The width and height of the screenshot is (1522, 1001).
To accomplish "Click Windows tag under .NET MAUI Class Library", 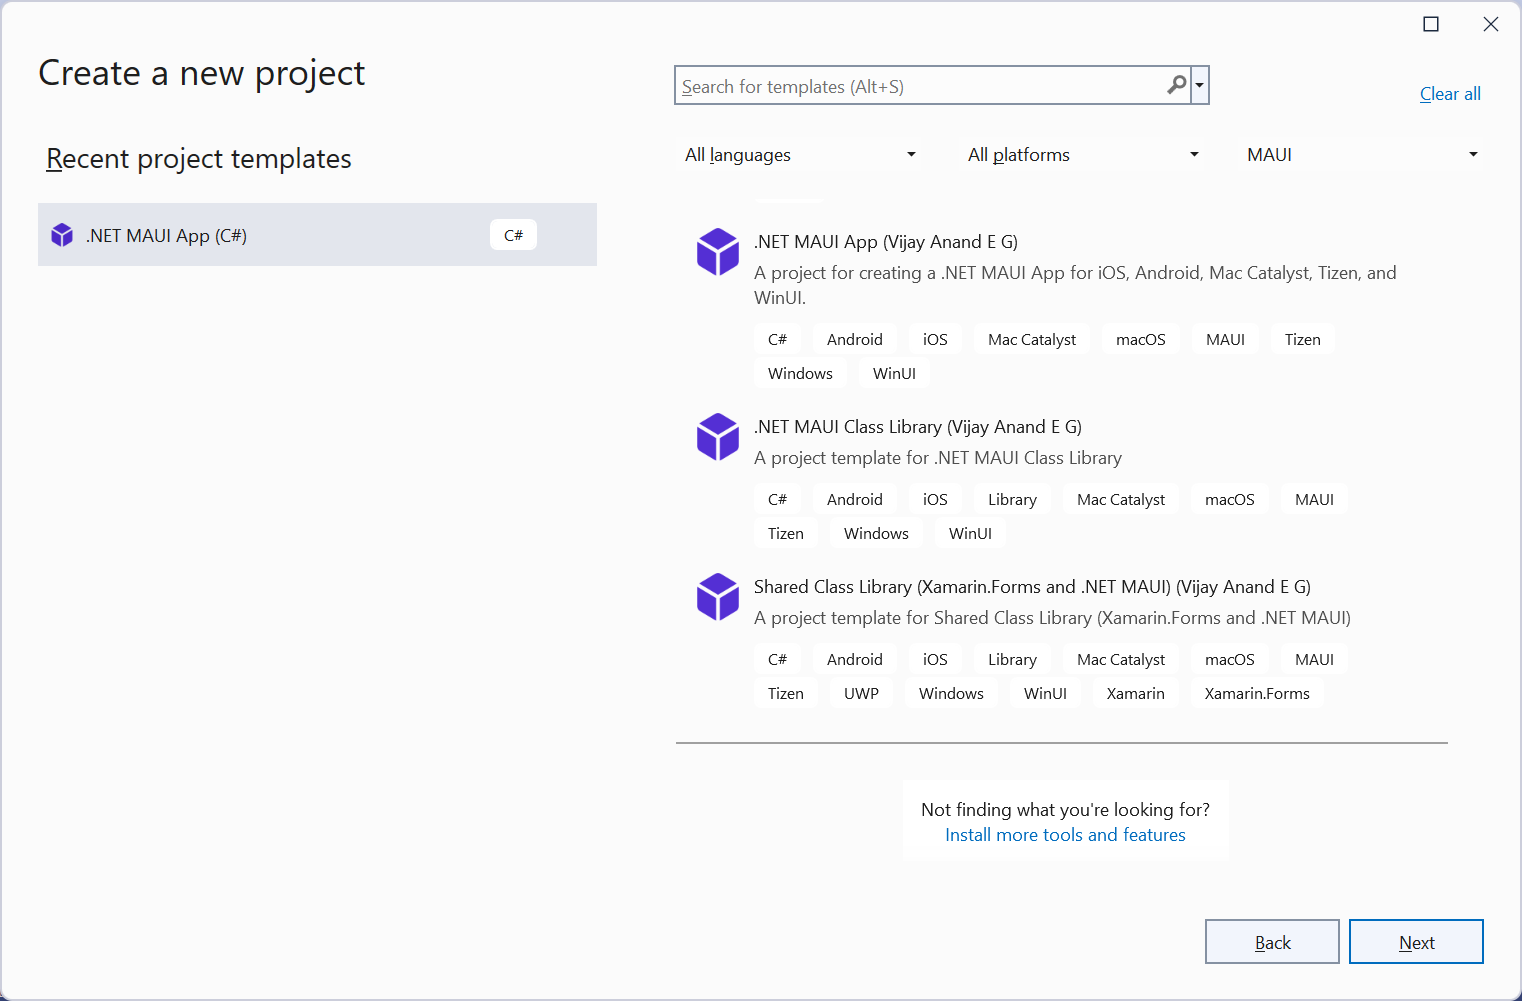I will click(876, 534).
